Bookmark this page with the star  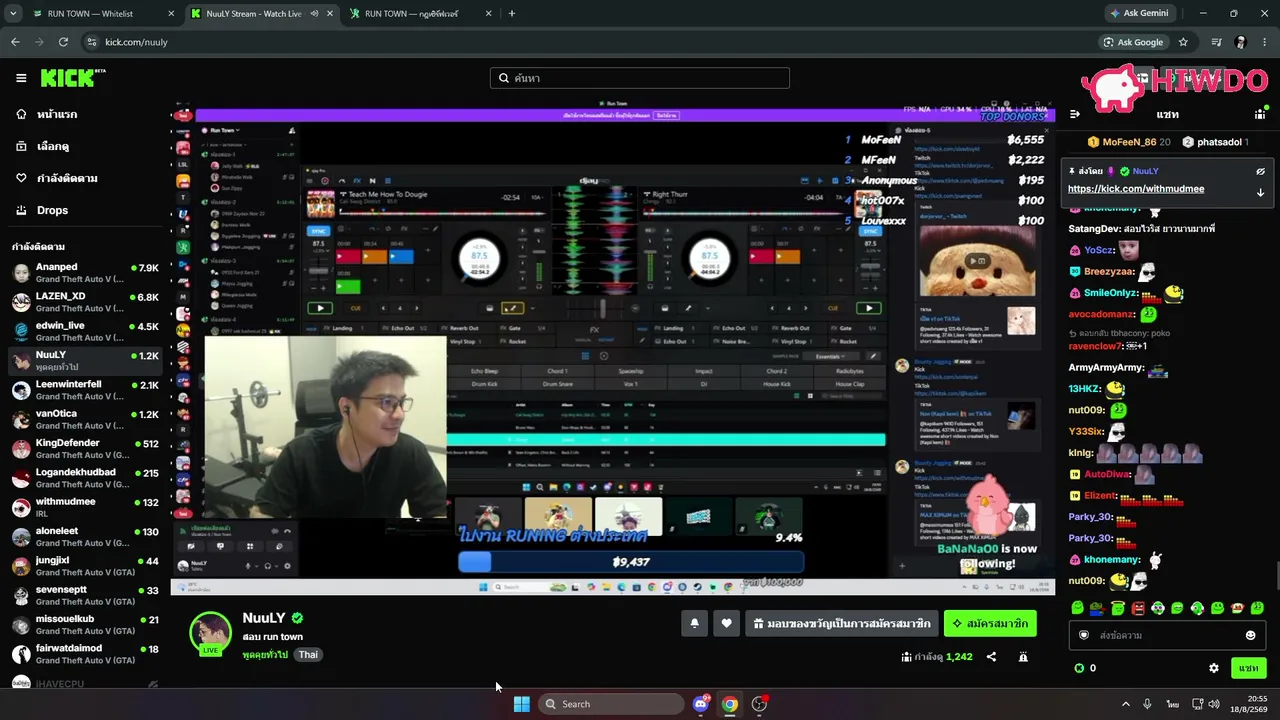tap(1183, 42)
